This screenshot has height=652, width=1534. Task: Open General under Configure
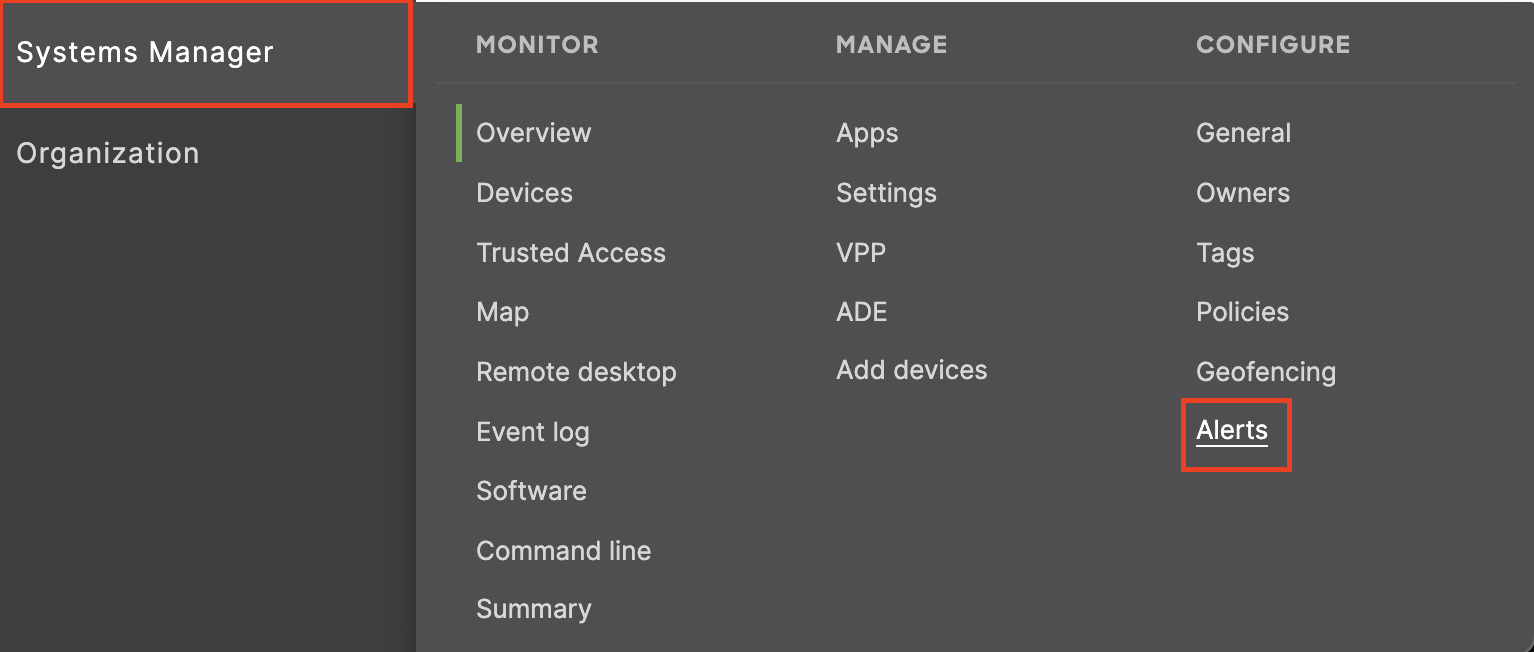[x=1243, y=133]
